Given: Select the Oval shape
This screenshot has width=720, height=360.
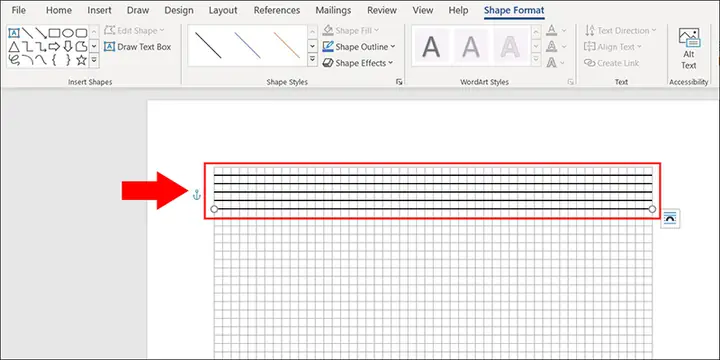Looking at the screenshot, I should [x=68, y=33].
